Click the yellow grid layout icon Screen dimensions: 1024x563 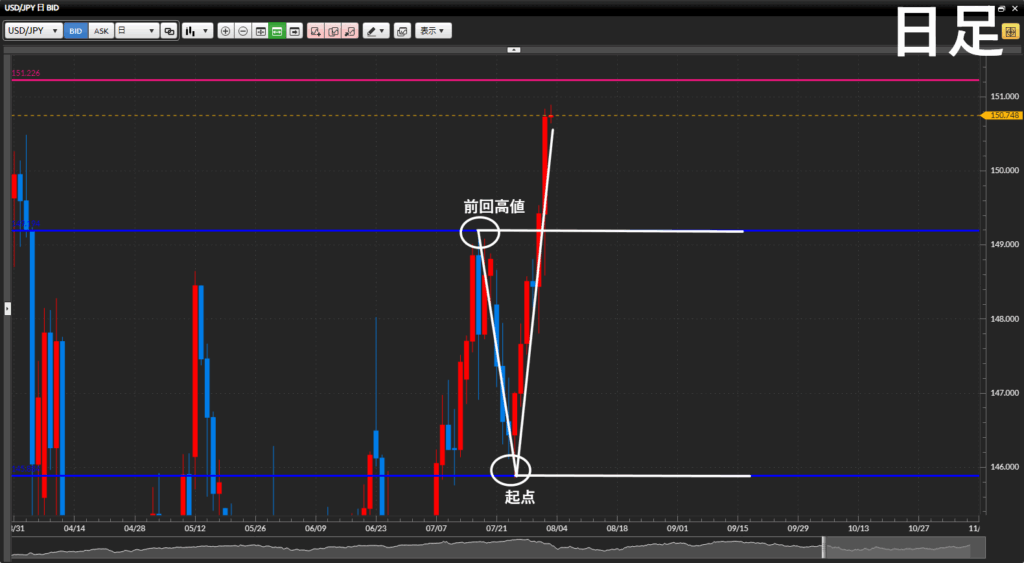1010,31
